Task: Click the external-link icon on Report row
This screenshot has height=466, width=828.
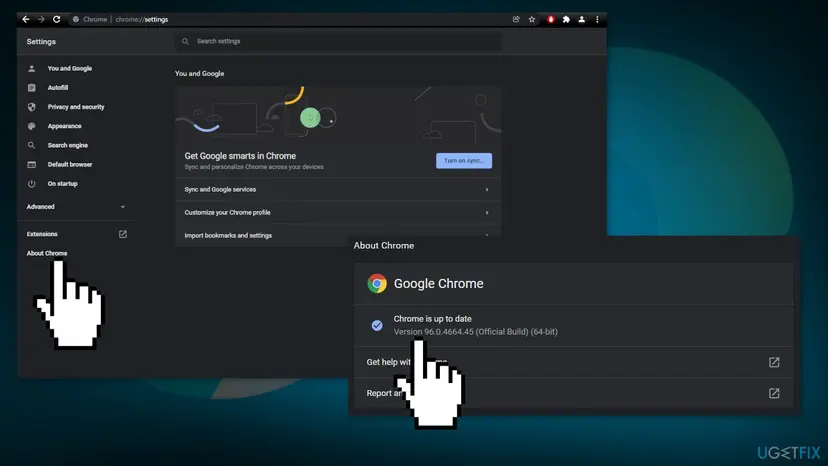Action: coord(774,393)
